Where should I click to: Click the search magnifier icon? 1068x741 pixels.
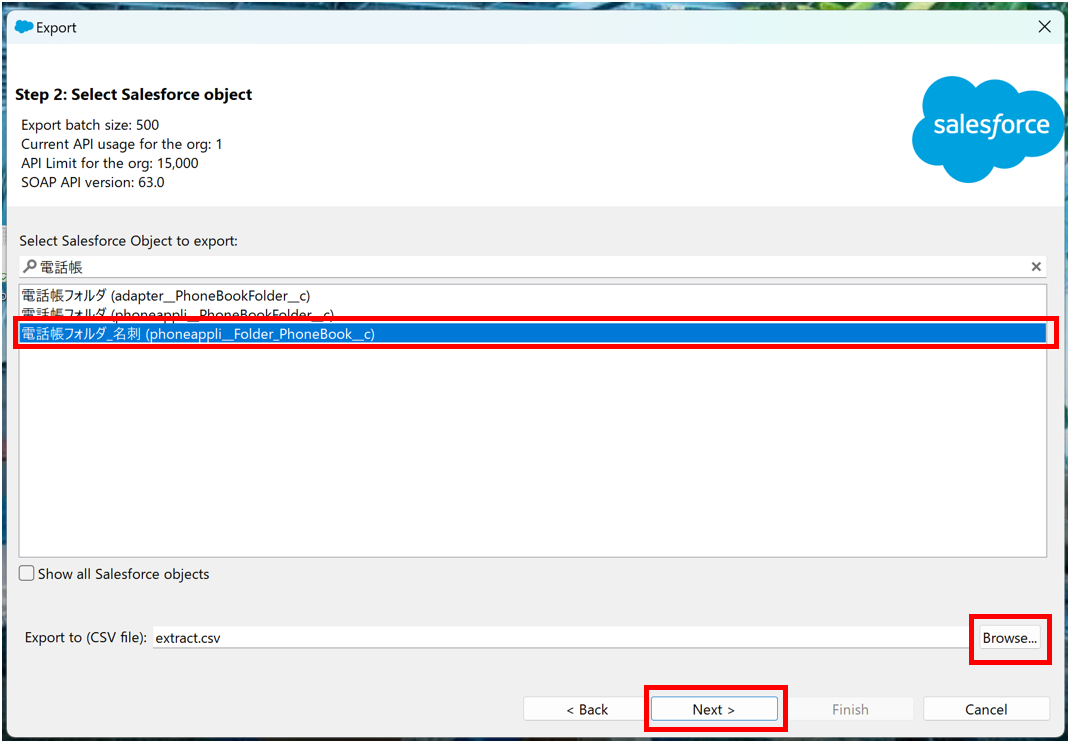(x=29, y=267)
